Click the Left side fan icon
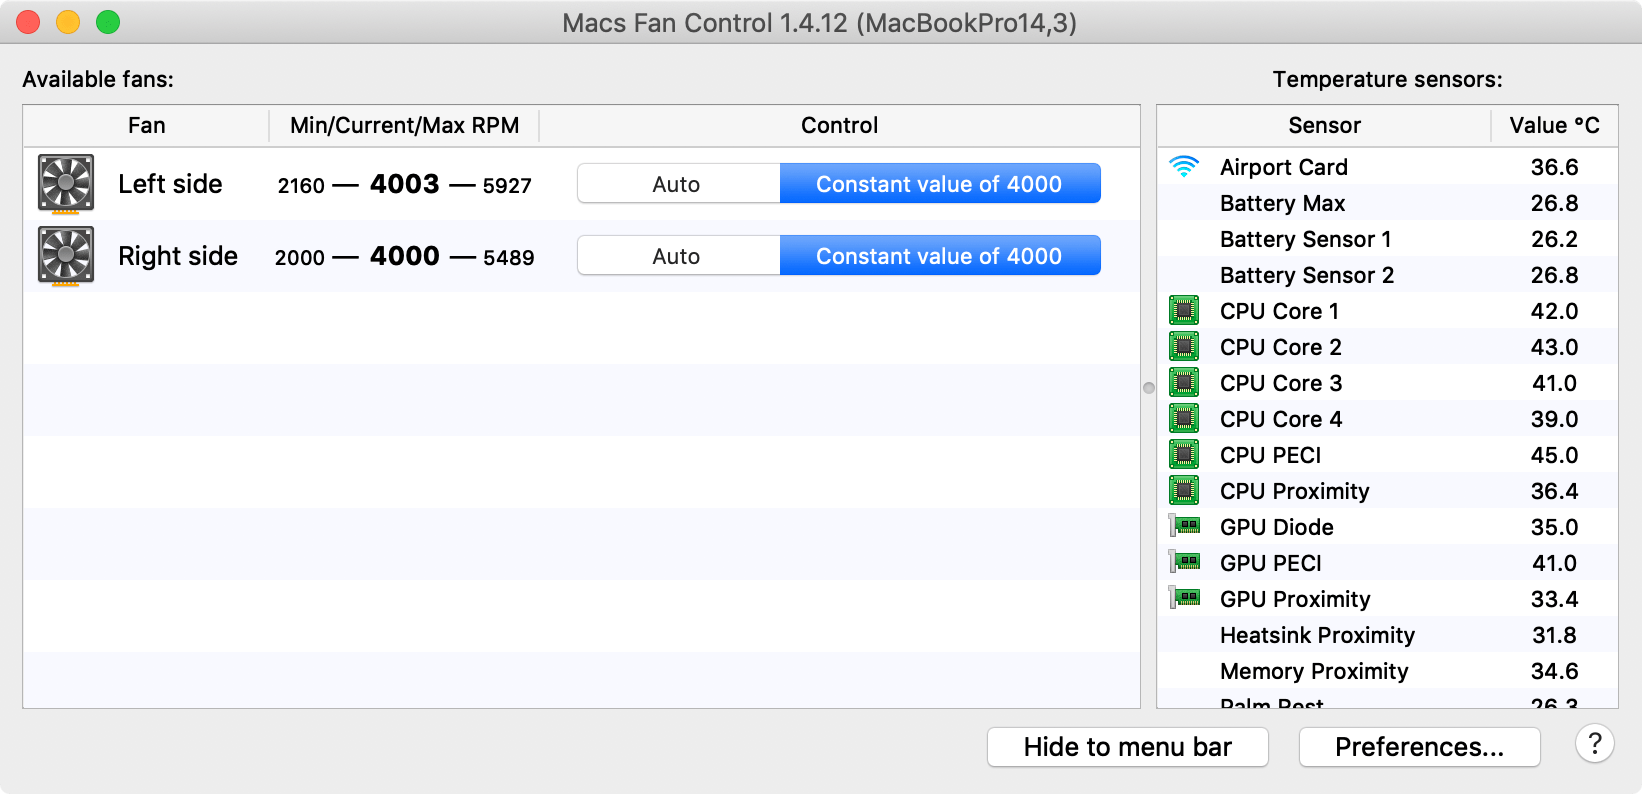The width and height of the screenshot is (1642, 794). pos(66,184)
